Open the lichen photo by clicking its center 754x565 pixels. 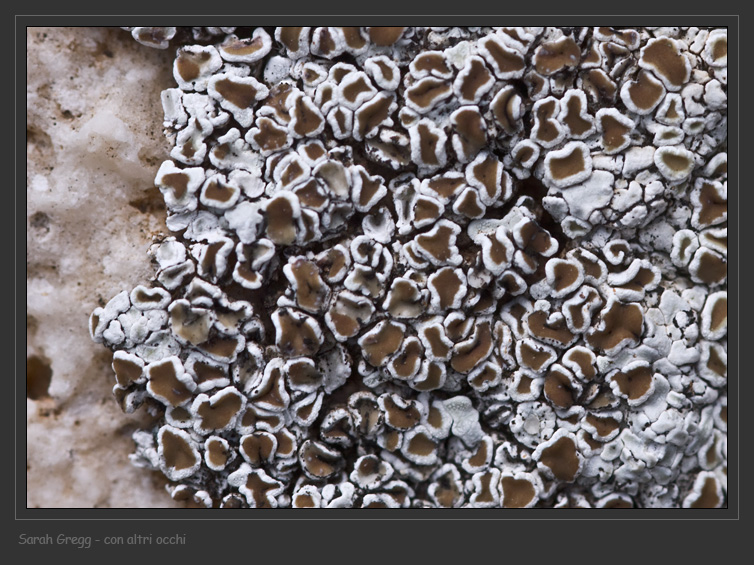click(x=377, y=267)
